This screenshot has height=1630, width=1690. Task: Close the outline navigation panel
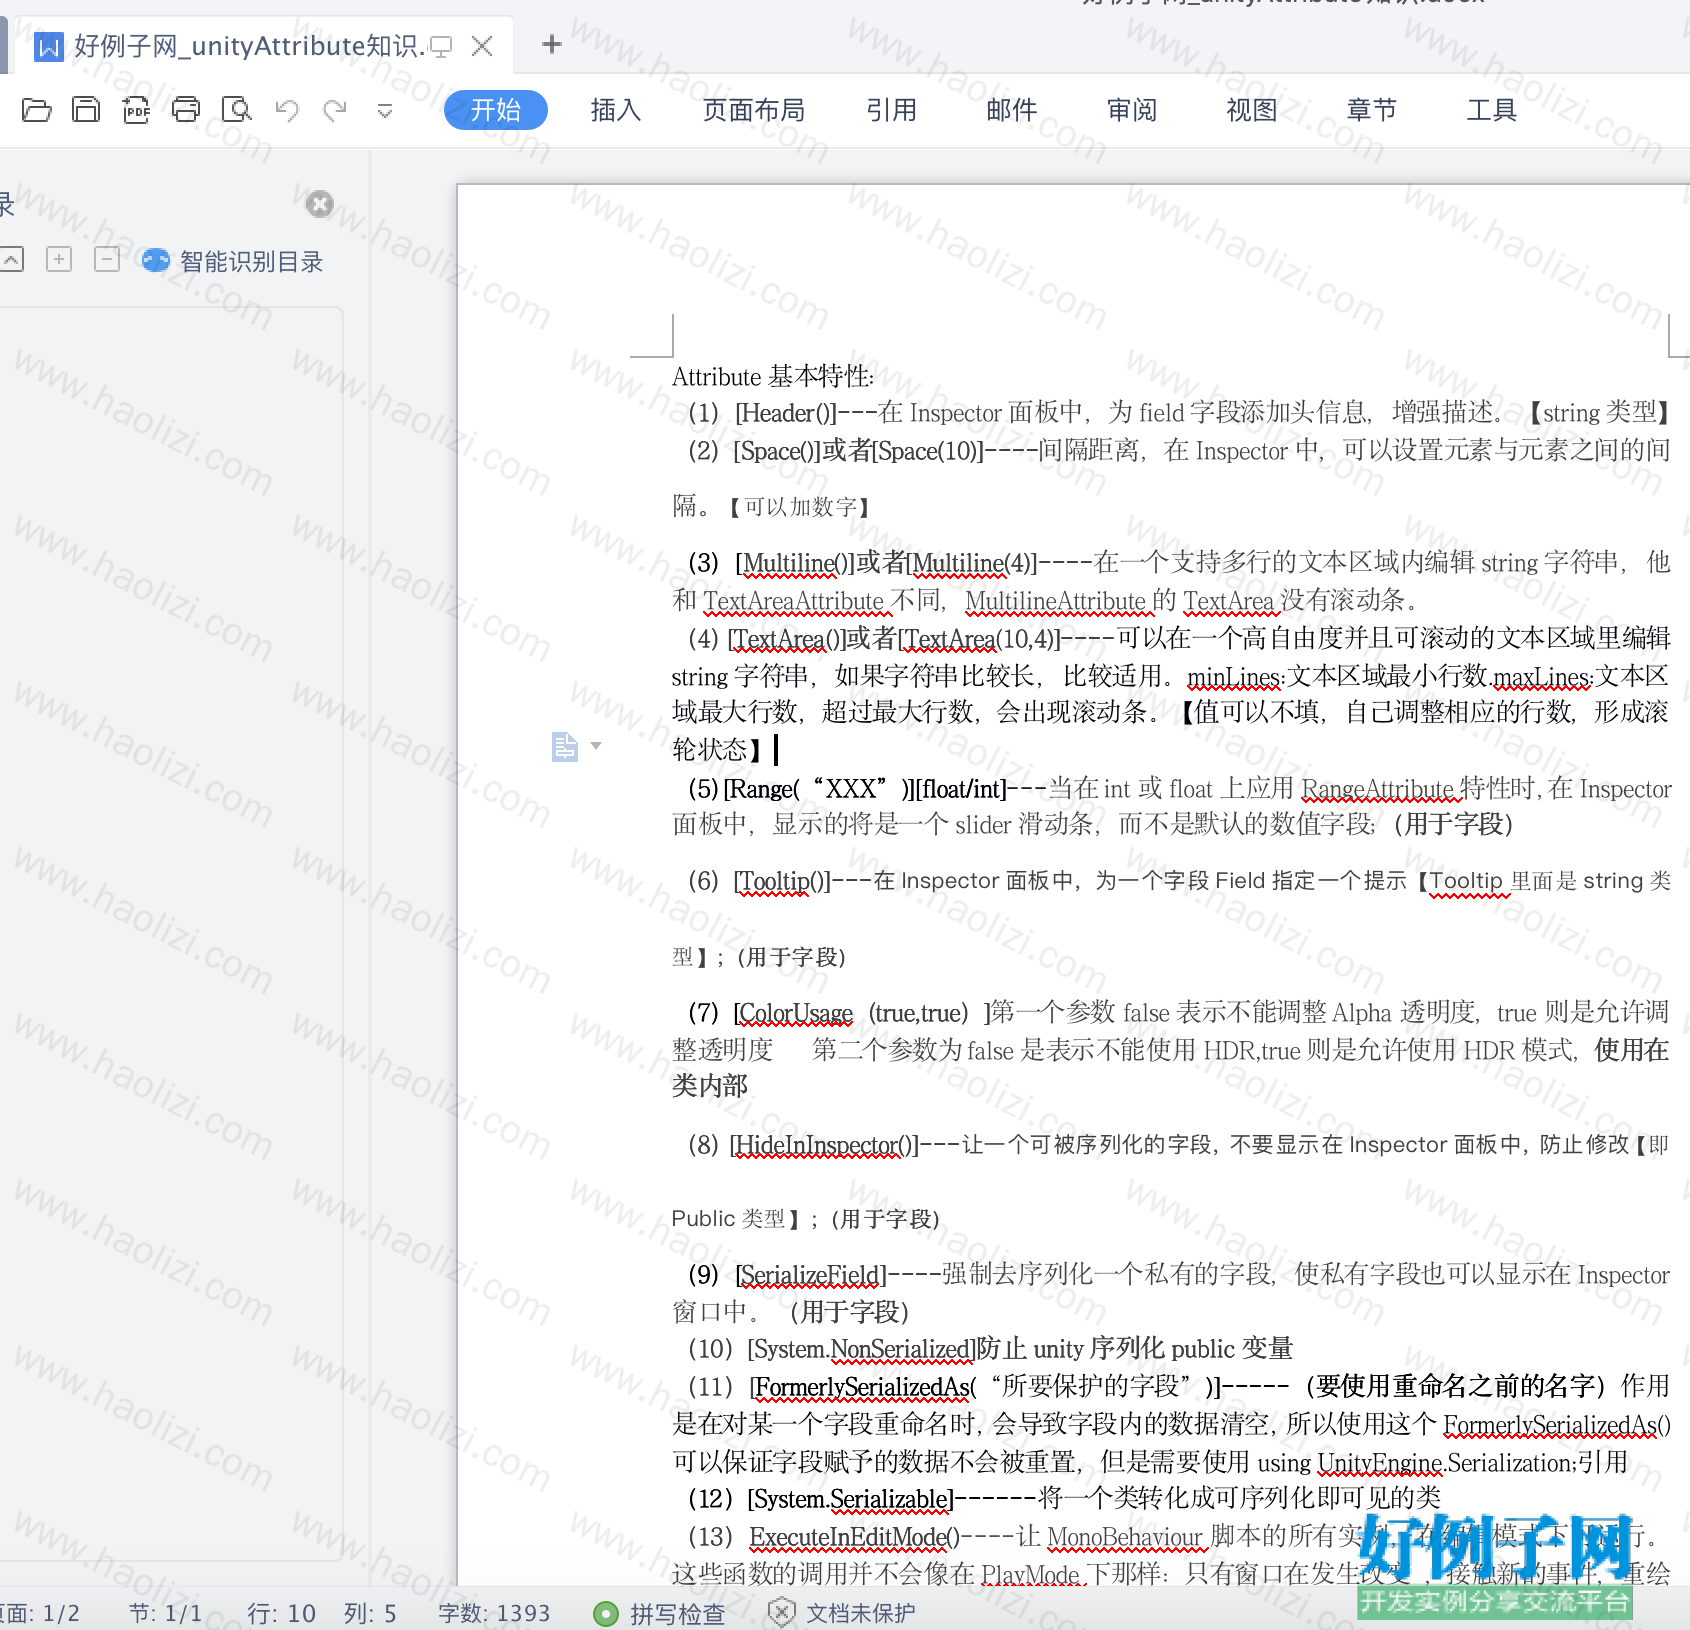pyautogui.click(x=319, y=204)
